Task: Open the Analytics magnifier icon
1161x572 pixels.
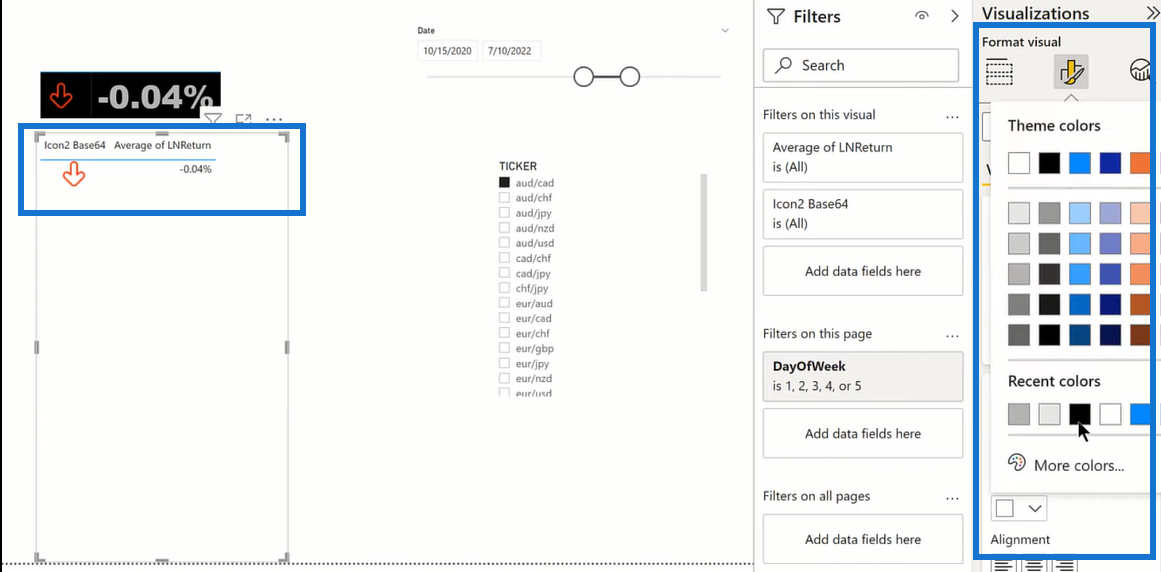Action: pyautogui.click(x=1142, y=71)
